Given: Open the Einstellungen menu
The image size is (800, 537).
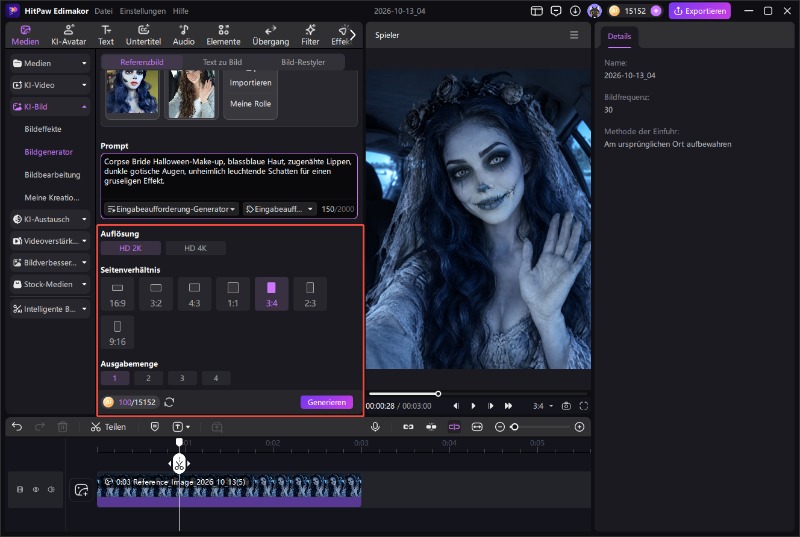Looking at the screenshot, I should click(143, 11).
